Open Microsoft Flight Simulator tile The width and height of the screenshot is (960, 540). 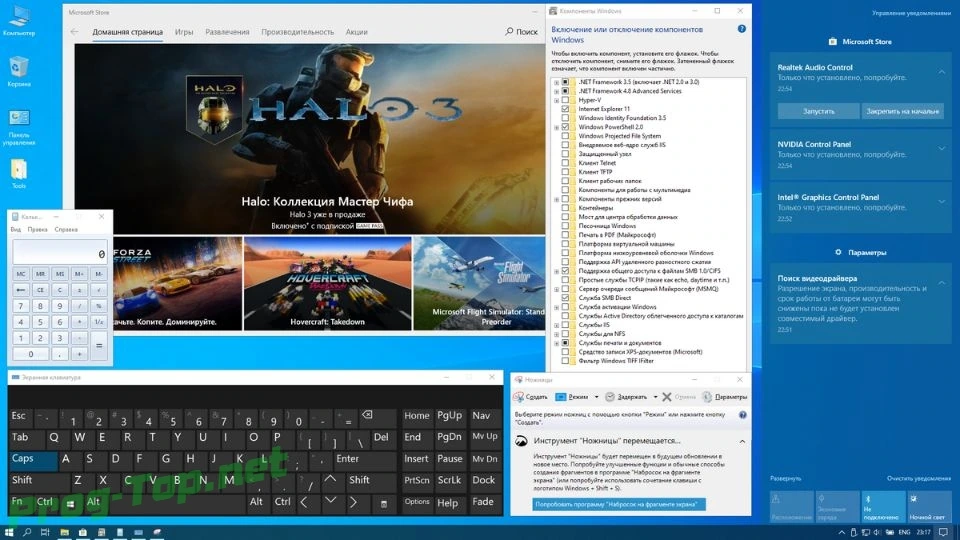click(479, 283)
